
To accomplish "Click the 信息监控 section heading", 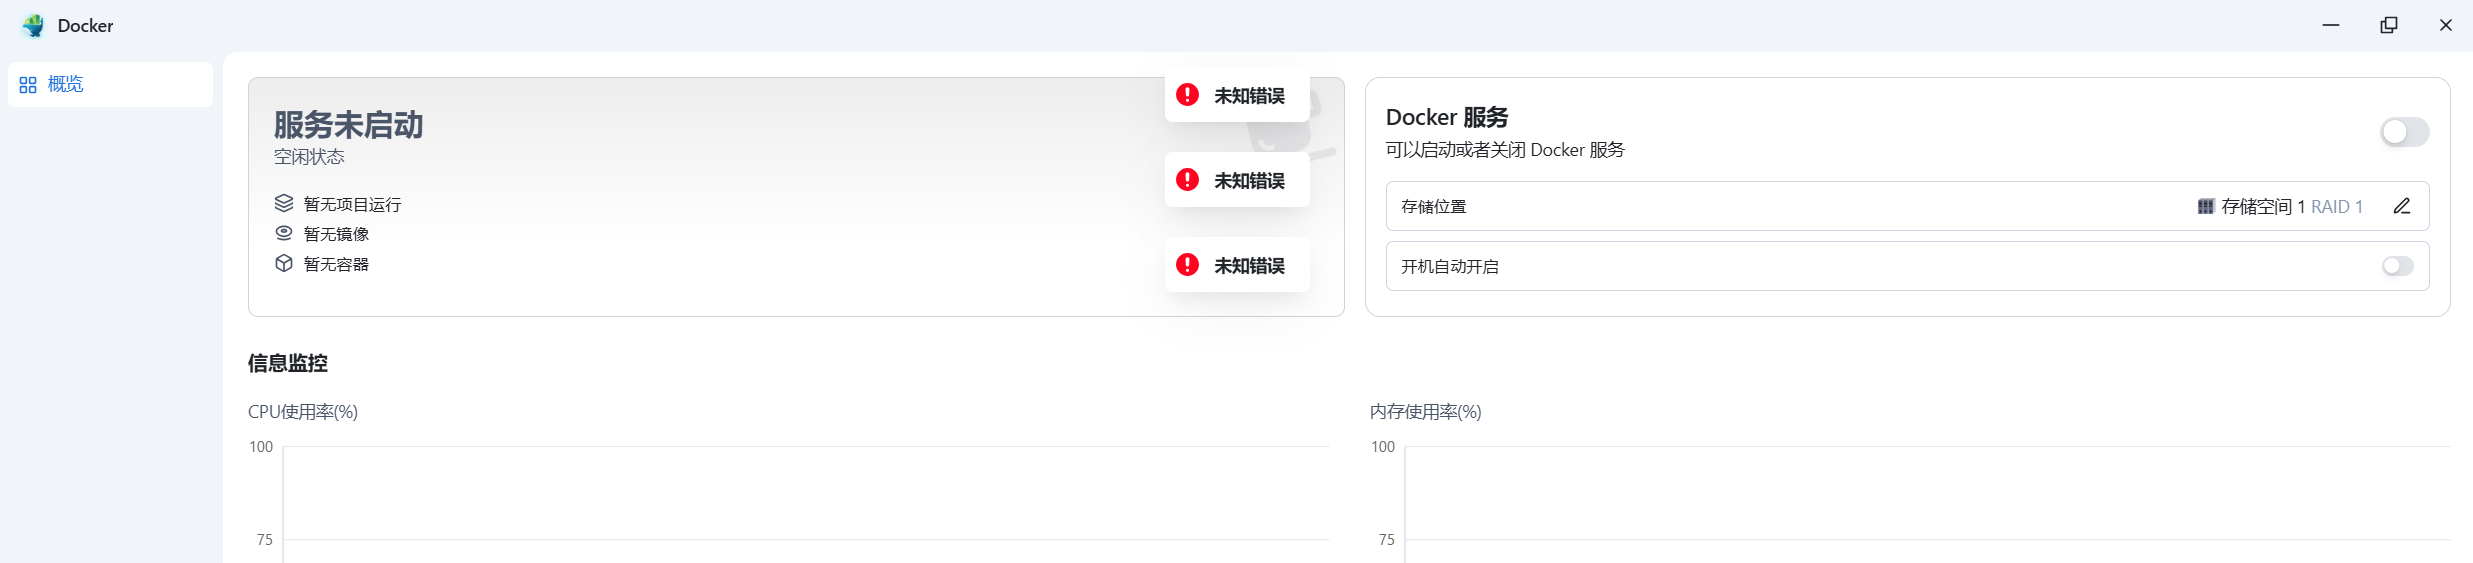I will pyautogui.click(x=288, y=363).
